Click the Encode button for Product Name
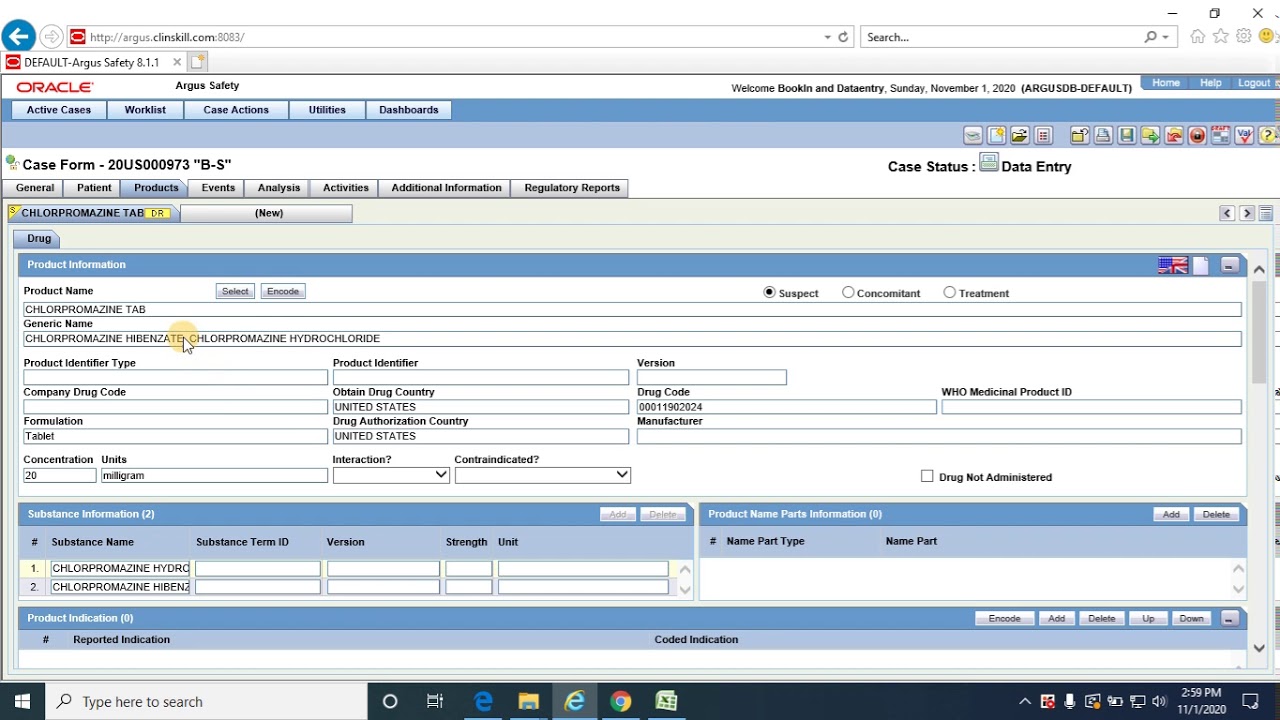 tap(283, 291)
